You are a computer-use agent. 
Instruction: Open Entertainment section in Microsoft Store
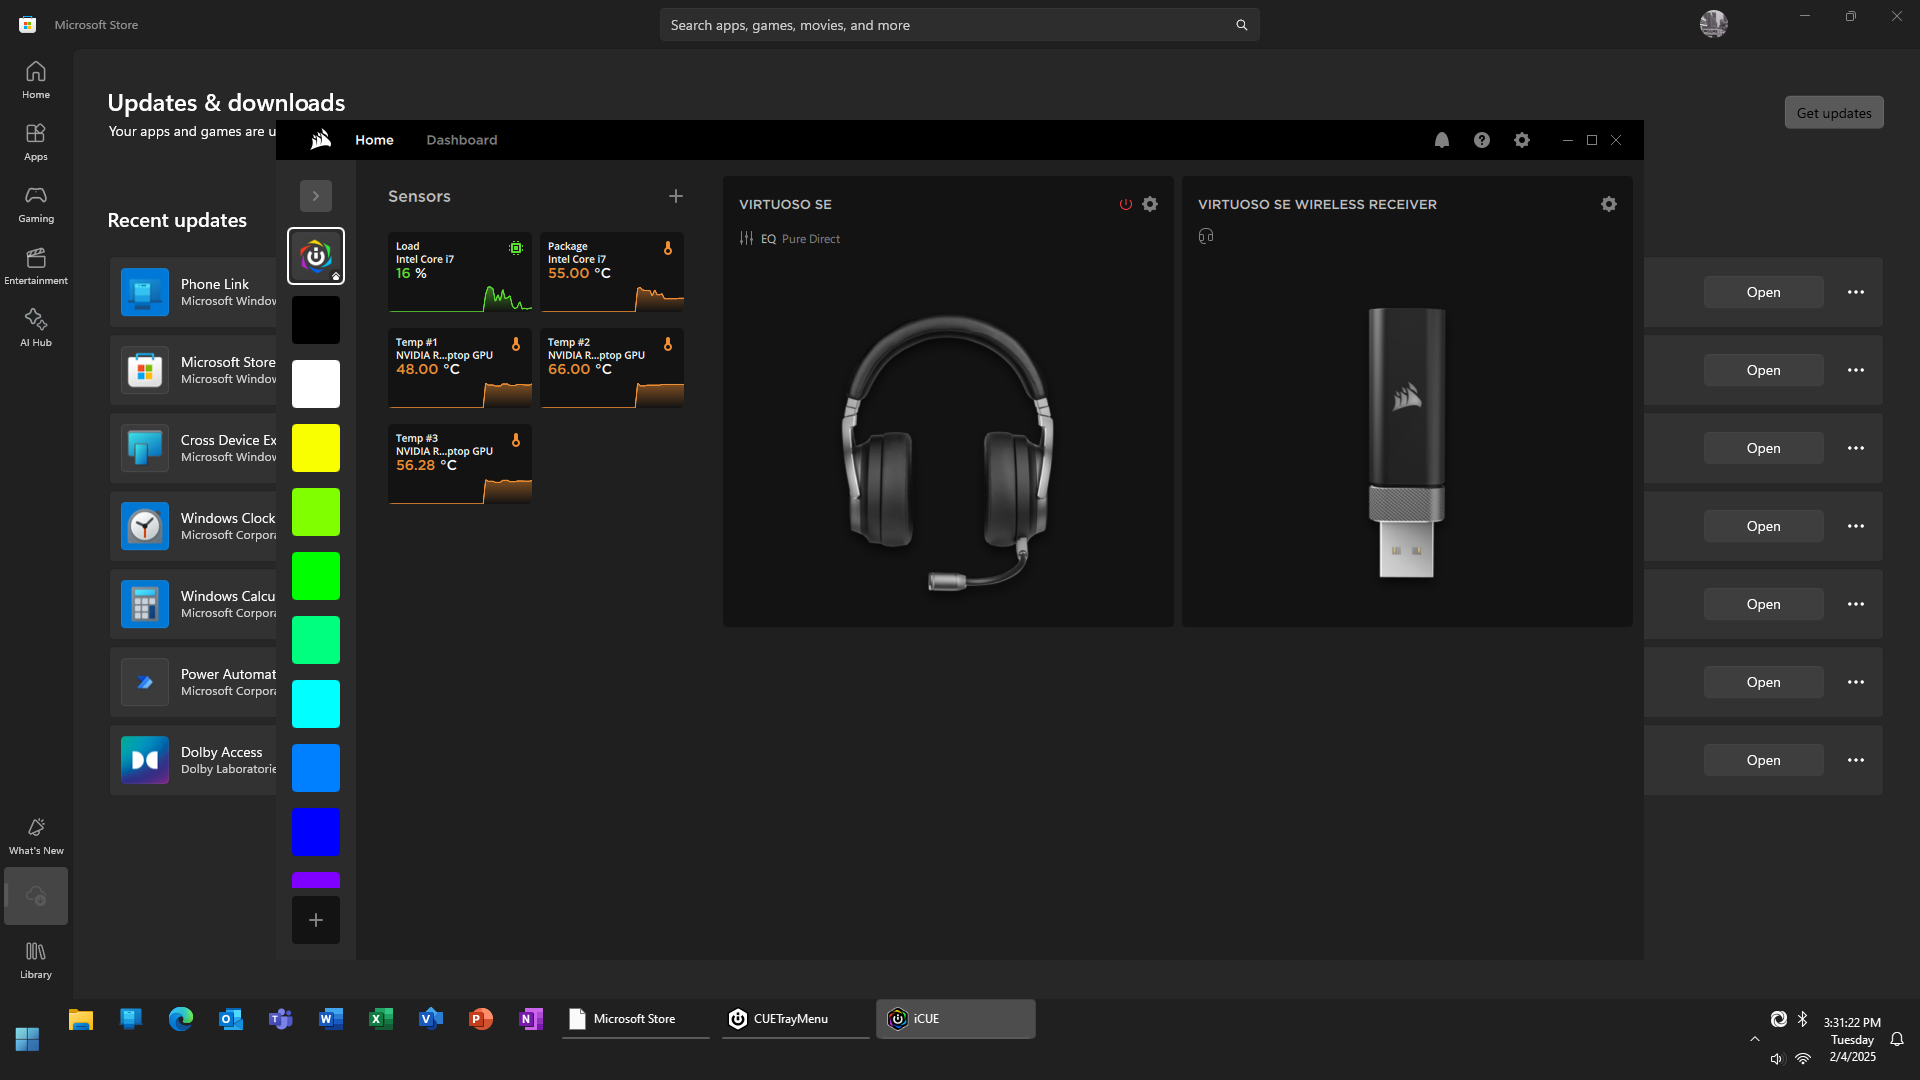[36, 266]
